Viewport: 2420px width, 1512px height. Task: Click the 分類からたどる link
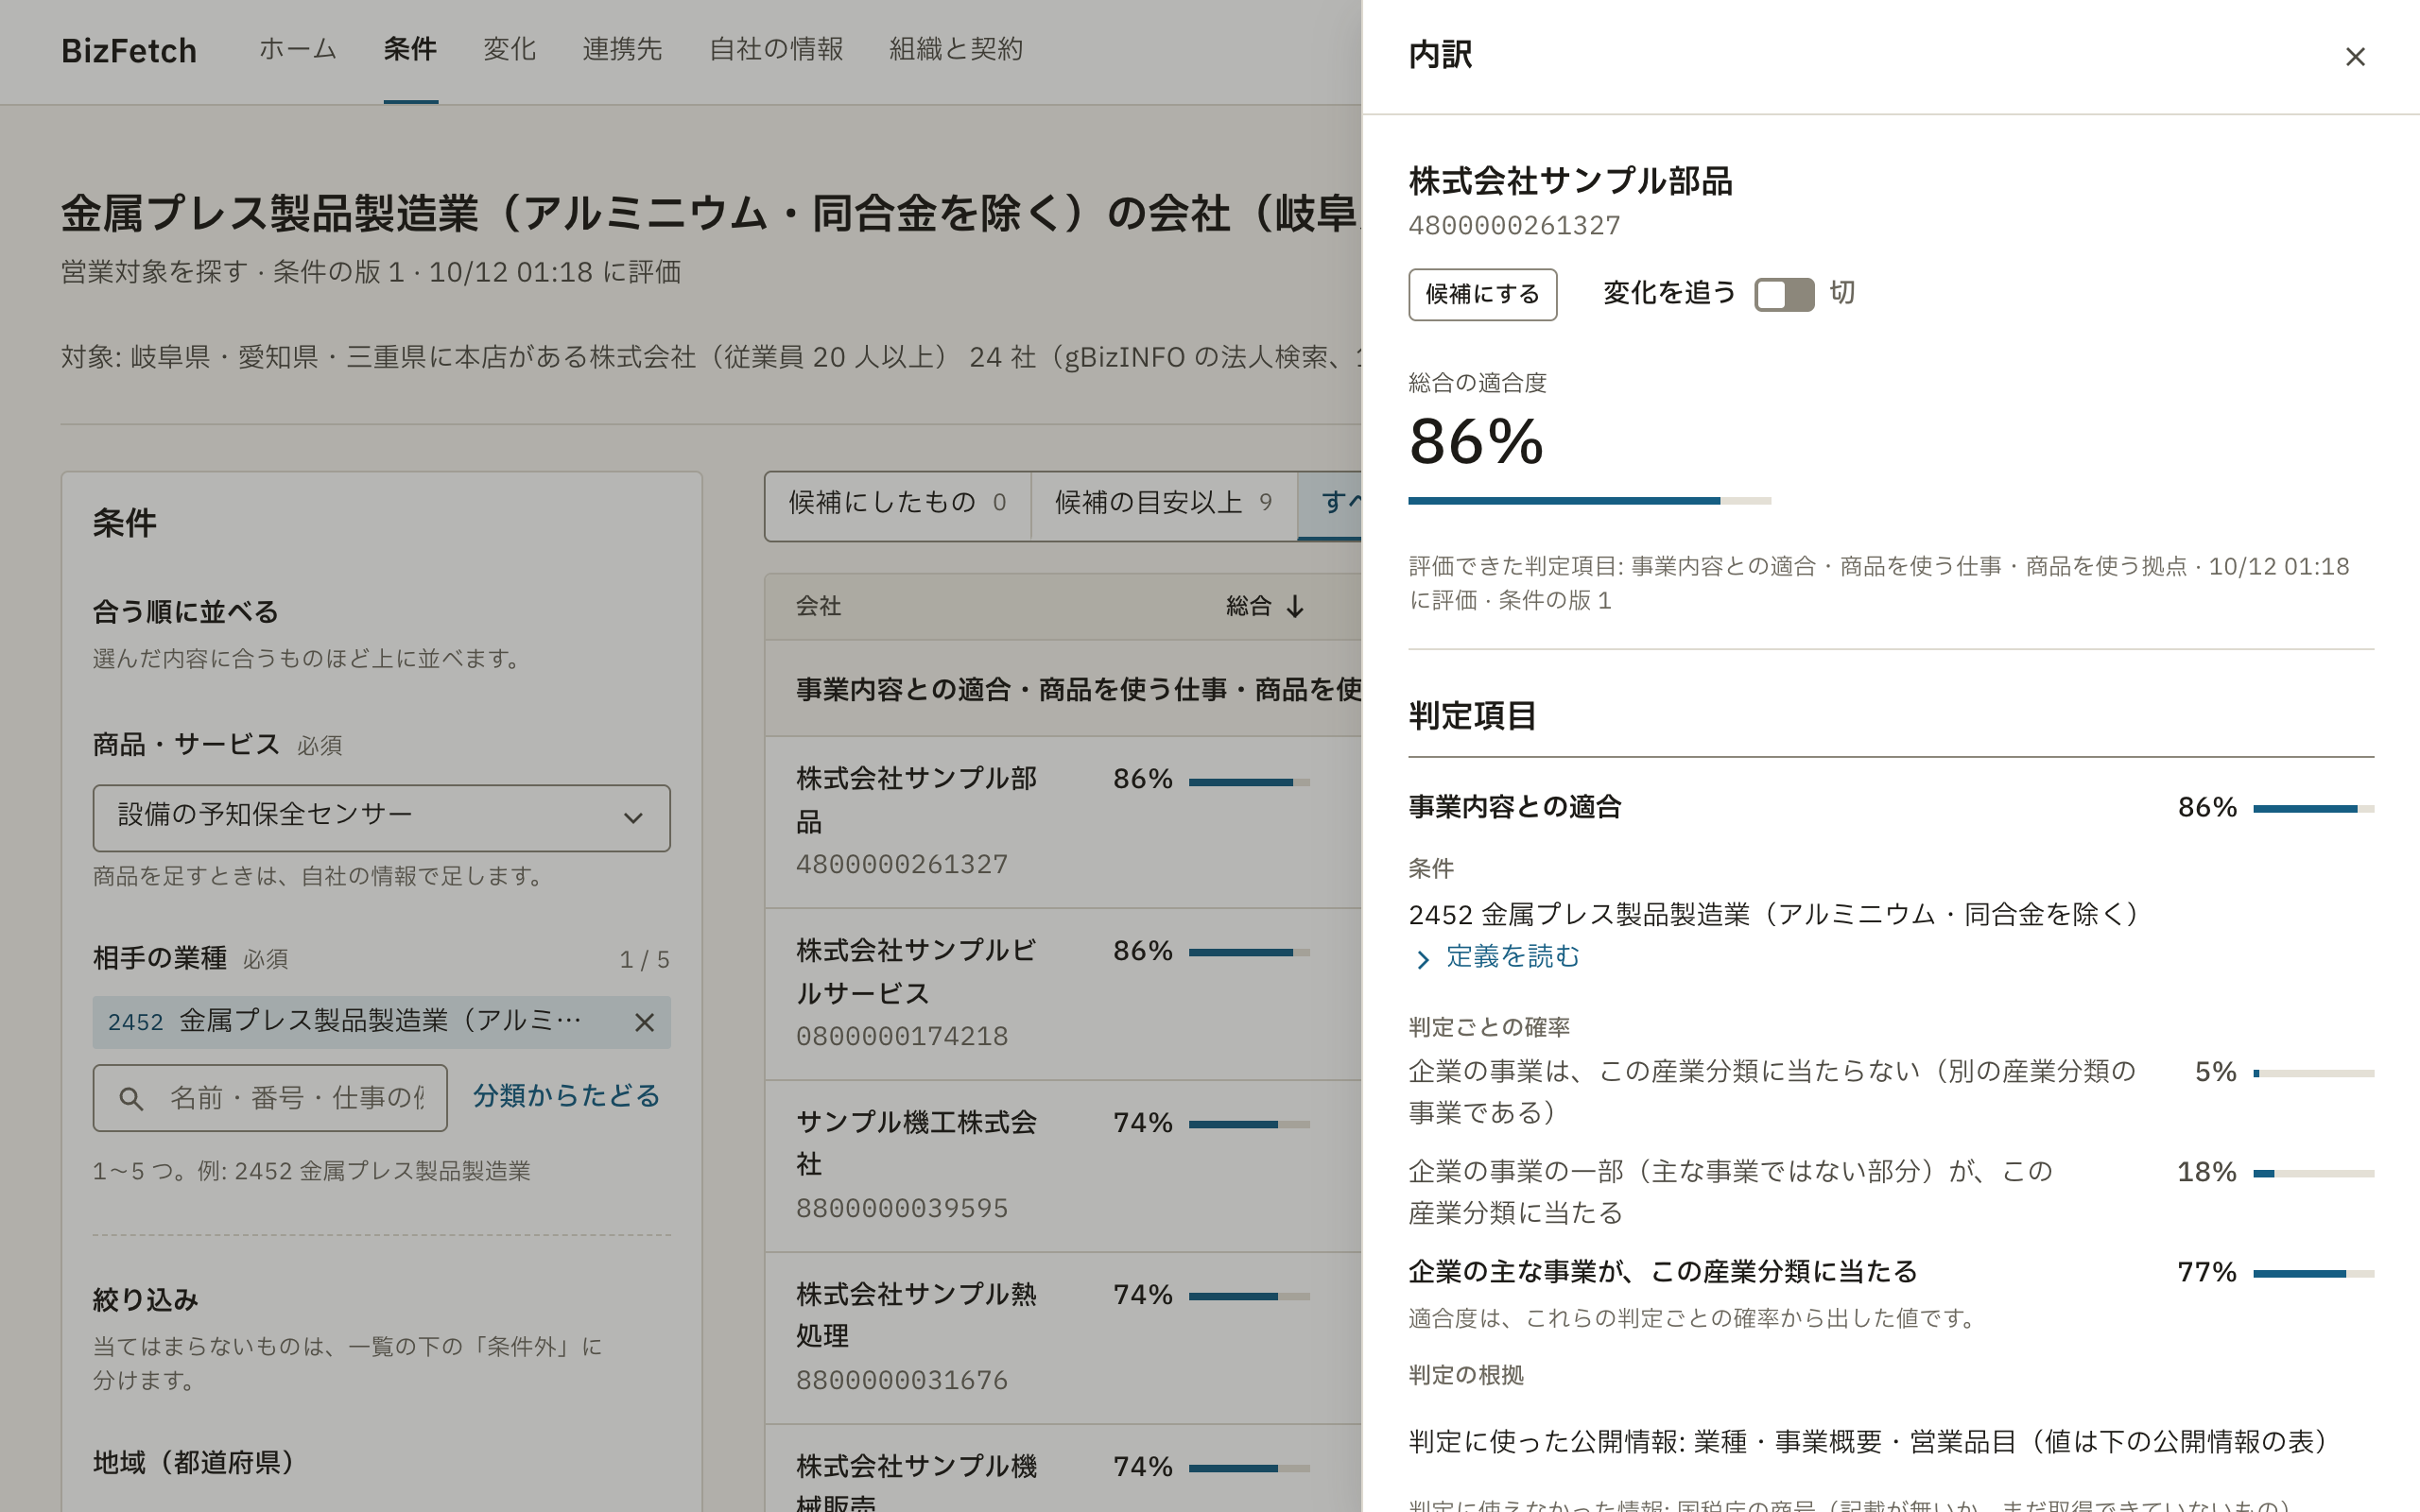566,1096
